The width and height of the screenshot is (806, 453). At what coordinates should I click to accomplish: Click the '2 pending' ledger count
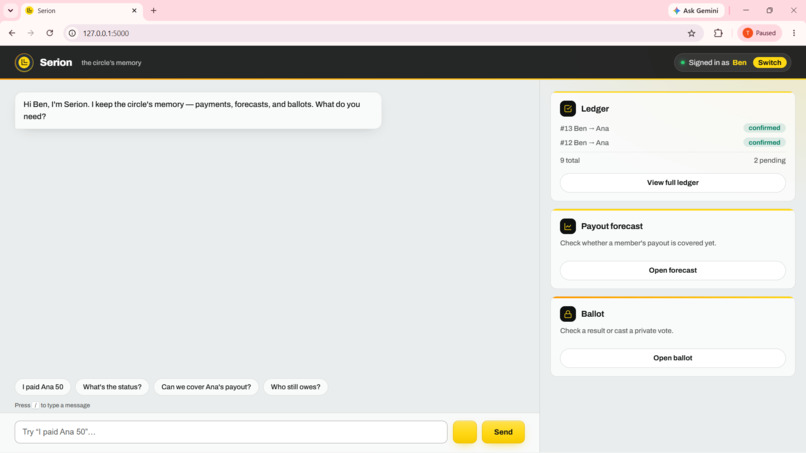point(769,160)
